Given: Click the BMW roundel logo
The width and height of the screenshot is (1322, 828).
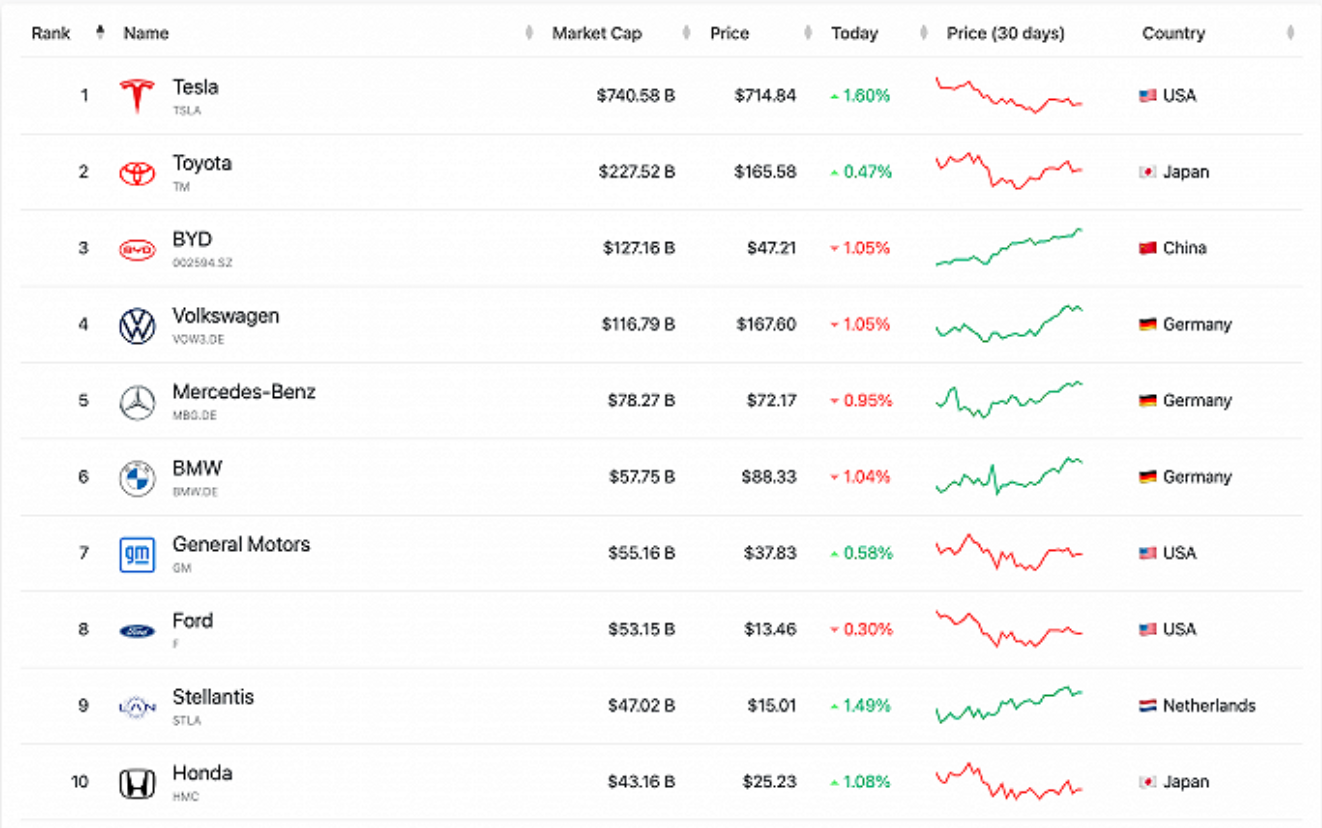Looking at the screenshot, I should pos(137,479).
